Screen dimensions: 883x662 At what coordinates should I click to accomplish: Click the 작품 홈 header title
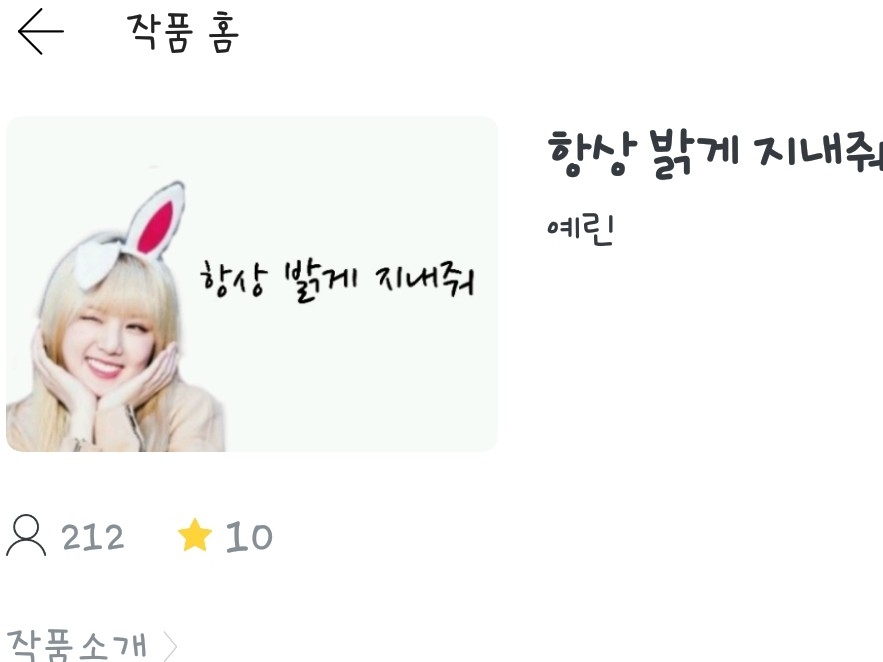[184, 33]
